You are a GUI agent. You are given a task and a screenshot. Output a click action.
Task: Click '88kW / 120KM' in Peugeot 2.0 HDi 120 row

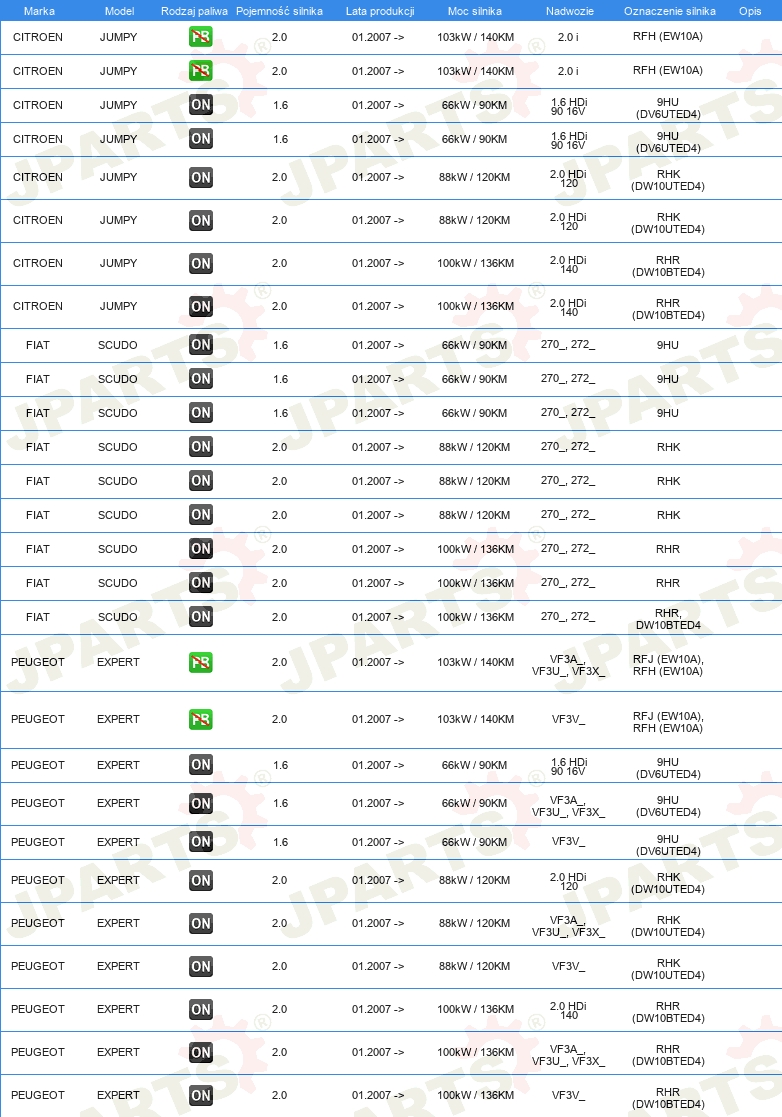tap(474, 880)
